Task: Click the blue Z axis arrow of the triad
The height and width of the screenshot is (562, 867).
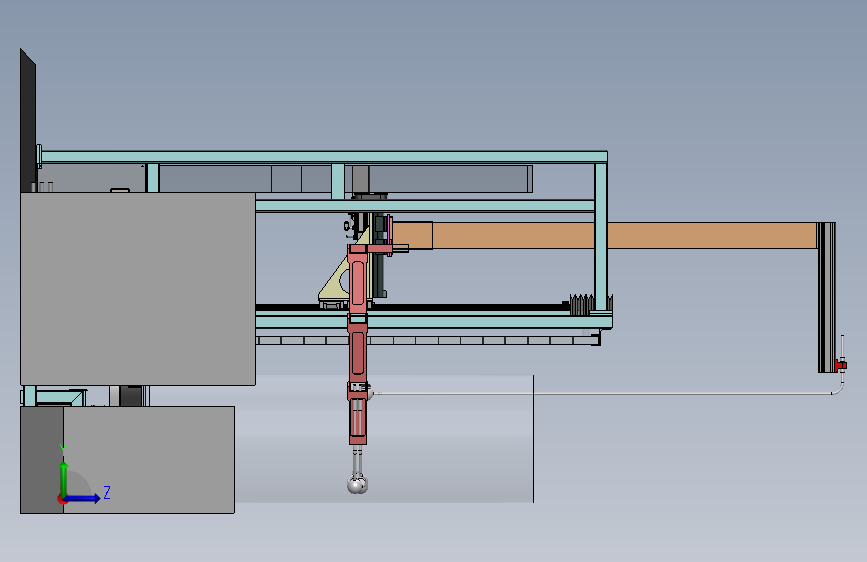Action: click(x=83, y=498)
